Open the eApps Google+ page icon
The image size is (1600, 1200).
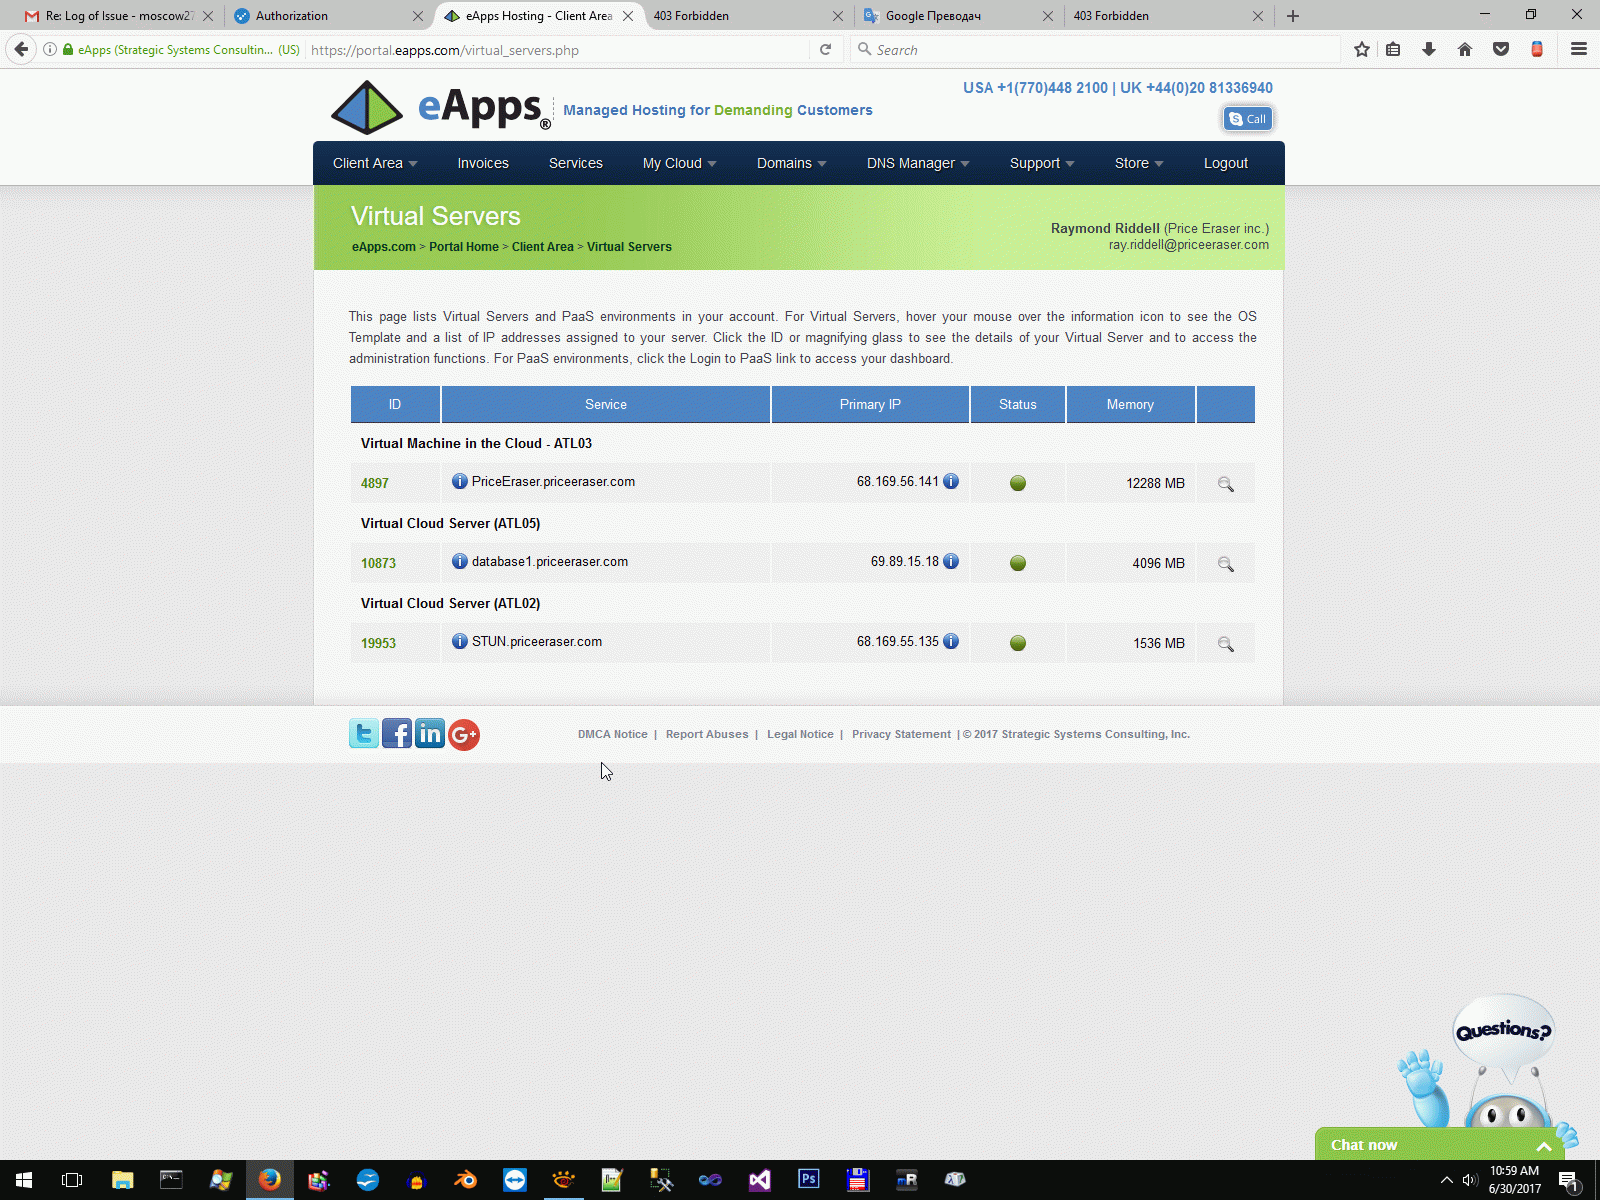464,735
